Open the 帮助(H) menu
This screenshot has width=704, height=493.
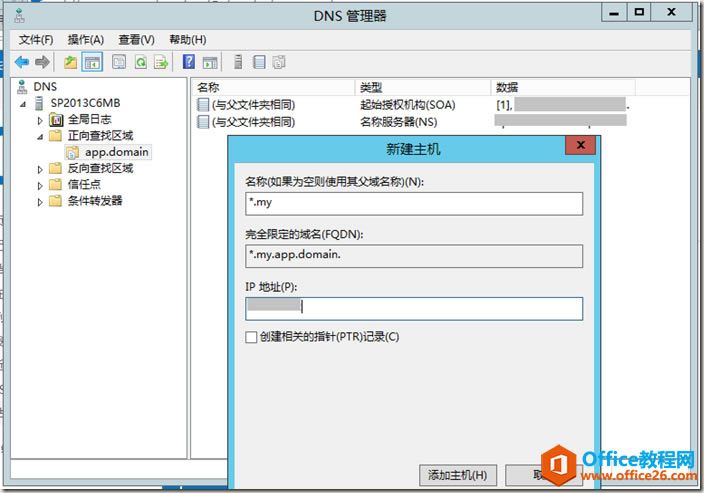(x=188, y=40)
